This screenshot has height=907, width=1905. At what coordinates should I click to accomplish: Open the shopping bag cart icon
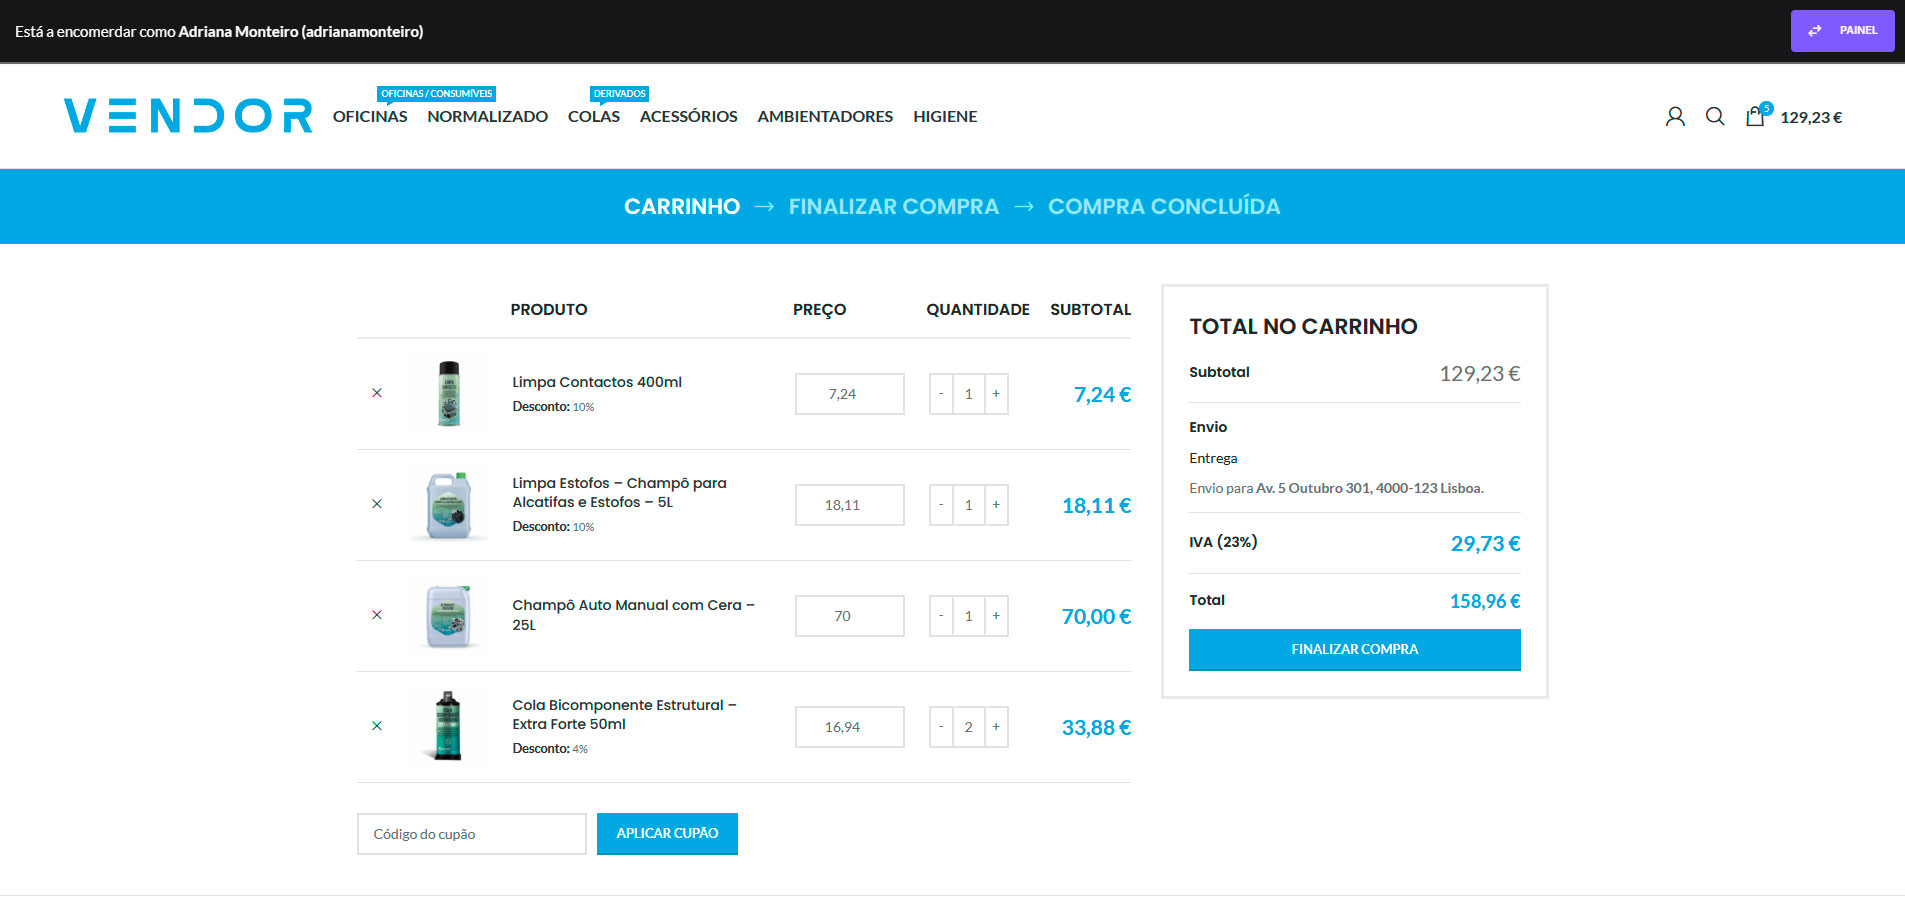coord(1755,117)
